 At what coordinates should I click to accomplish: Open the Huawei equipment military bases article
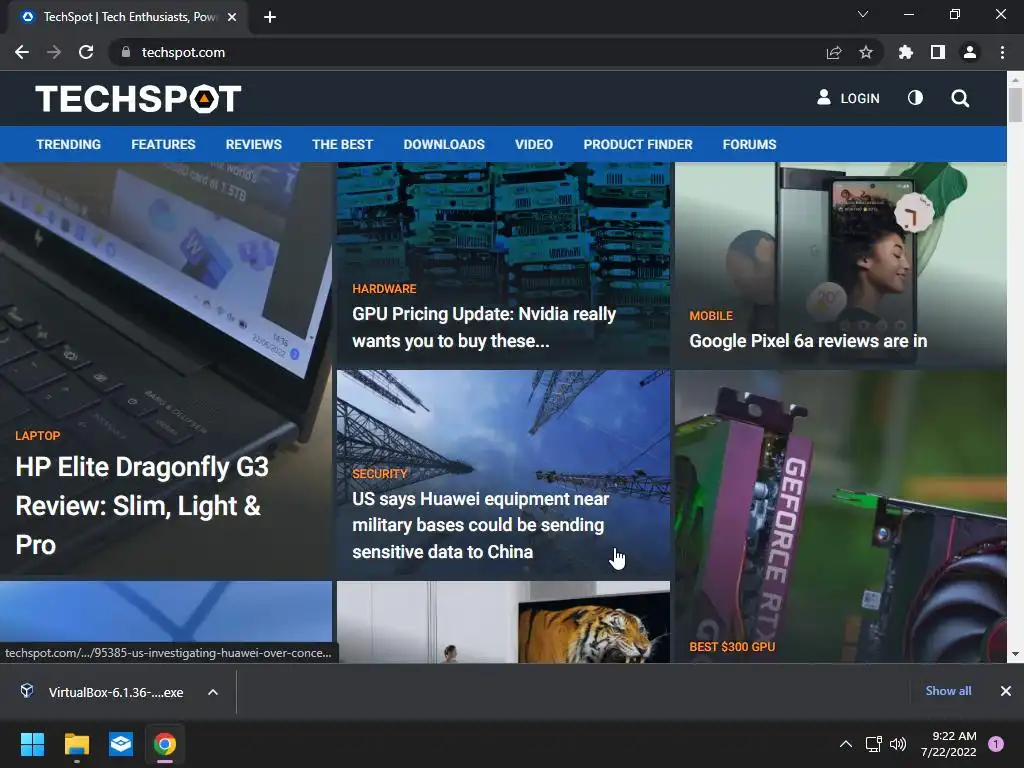pos(481,525)
